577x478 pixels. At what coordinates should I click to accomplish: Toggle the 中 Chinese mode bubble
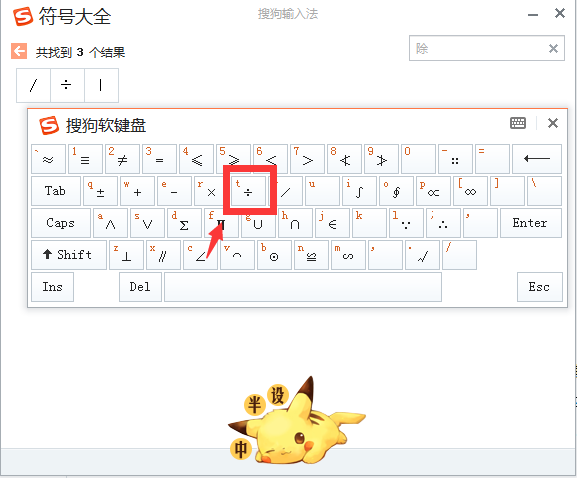[241, 449]
